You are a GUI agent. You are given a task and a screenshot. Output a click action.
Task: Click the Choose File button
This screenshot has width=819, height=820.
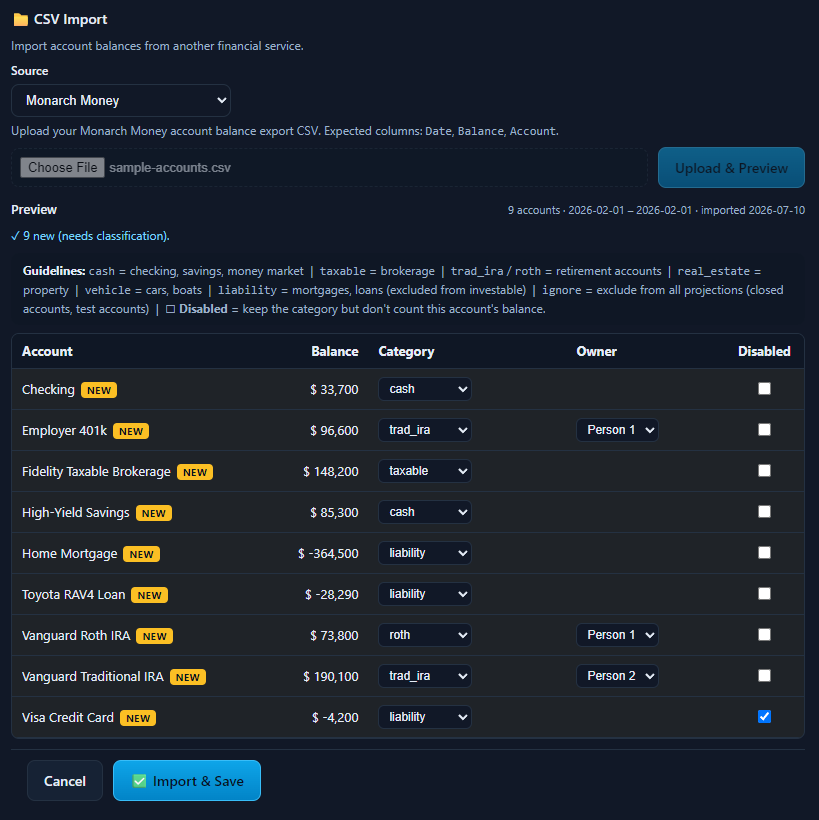tap(62, 167)
